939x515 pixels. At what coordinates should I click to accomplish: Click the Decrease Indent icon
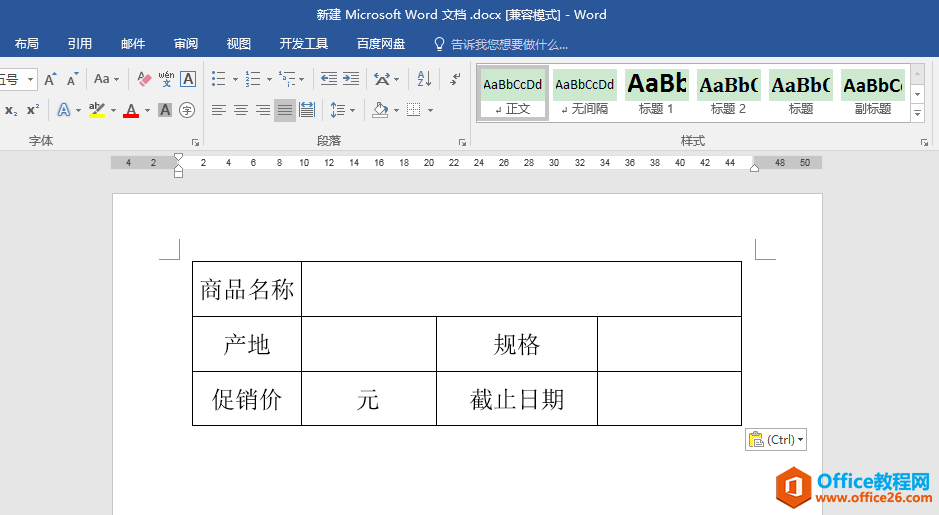329,79
